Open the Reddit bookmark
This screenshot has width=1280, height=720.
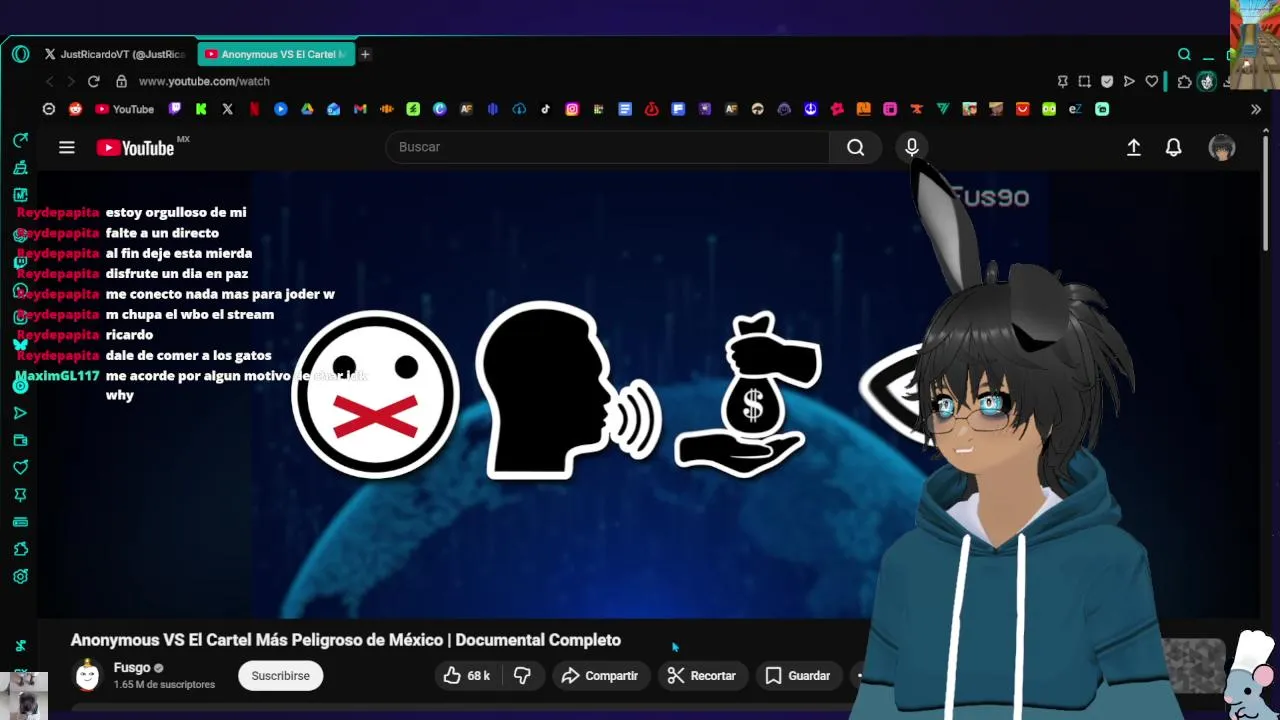(75, 109)
